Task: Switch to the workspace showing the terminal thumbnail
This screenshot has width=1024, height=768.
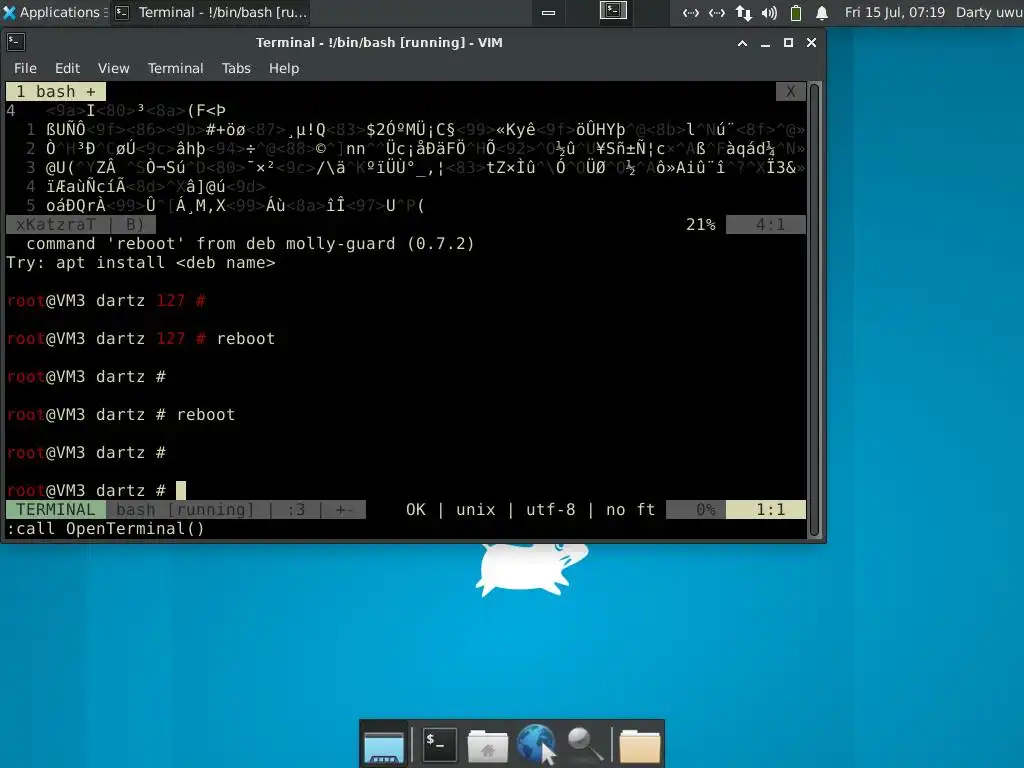Action: (x=613, y=11)
